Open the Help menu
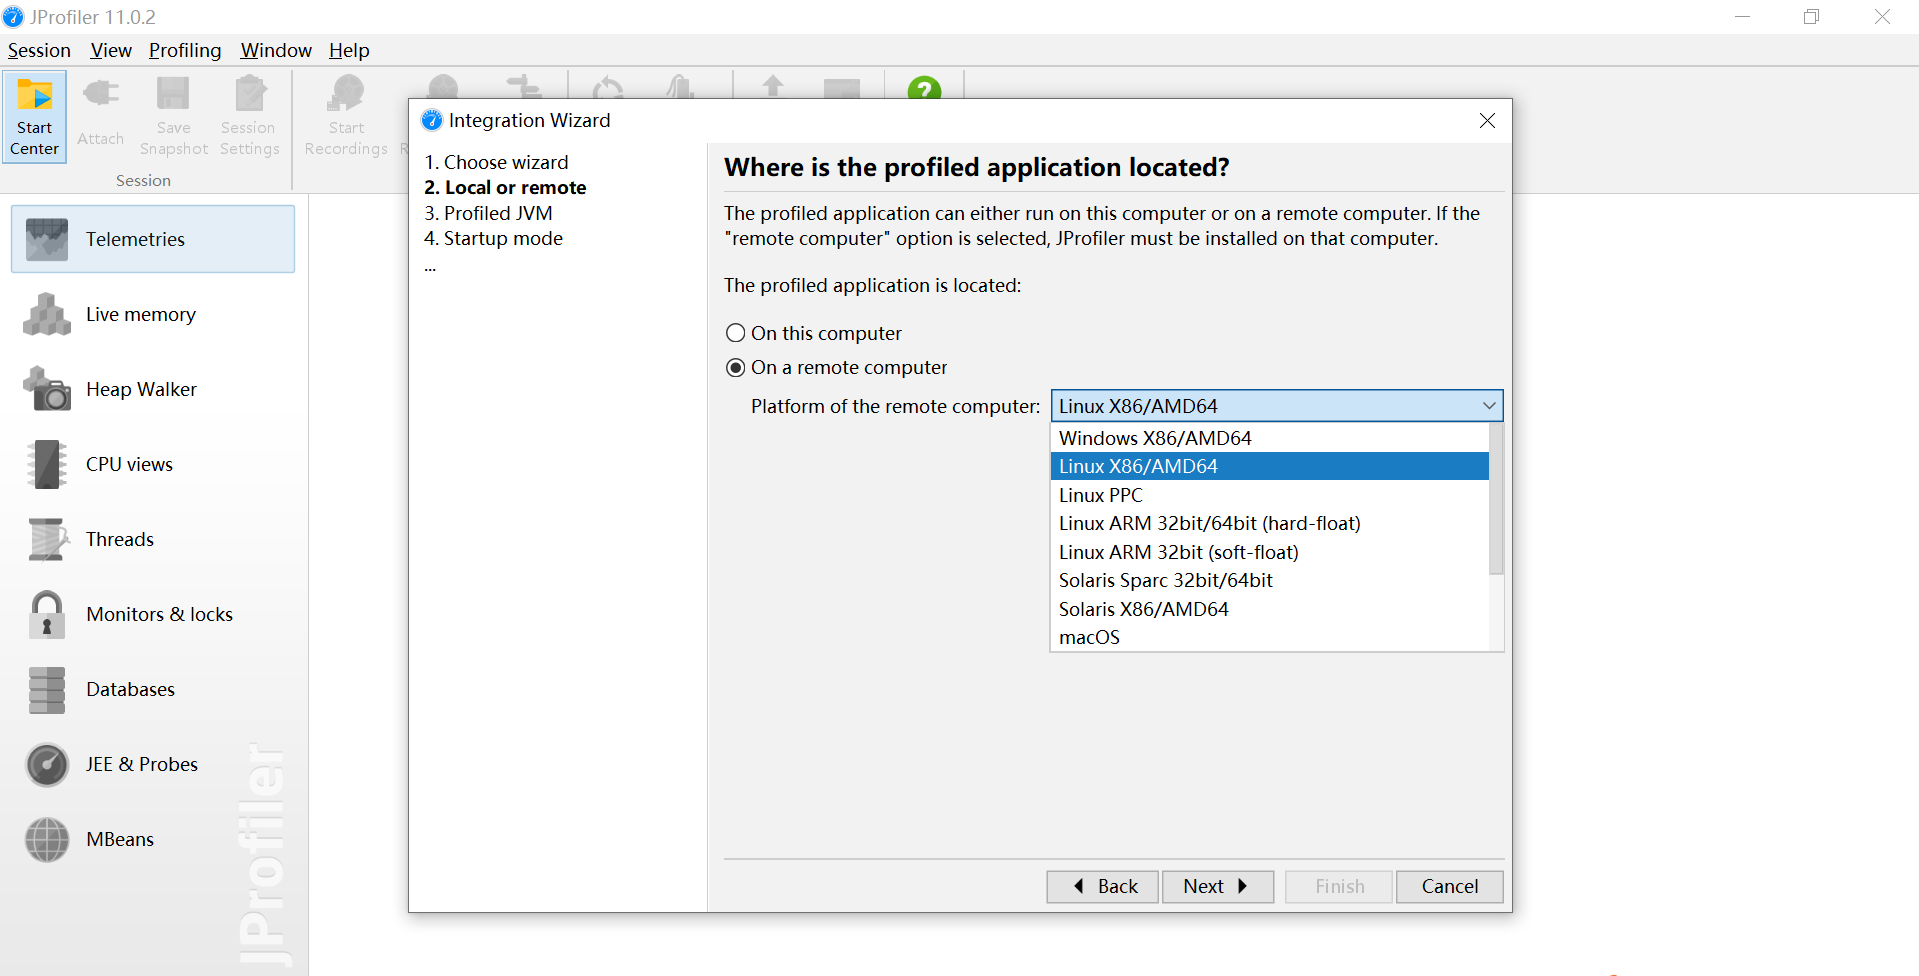This screenshot has height=976, width=1919. [x=349, y=50]
